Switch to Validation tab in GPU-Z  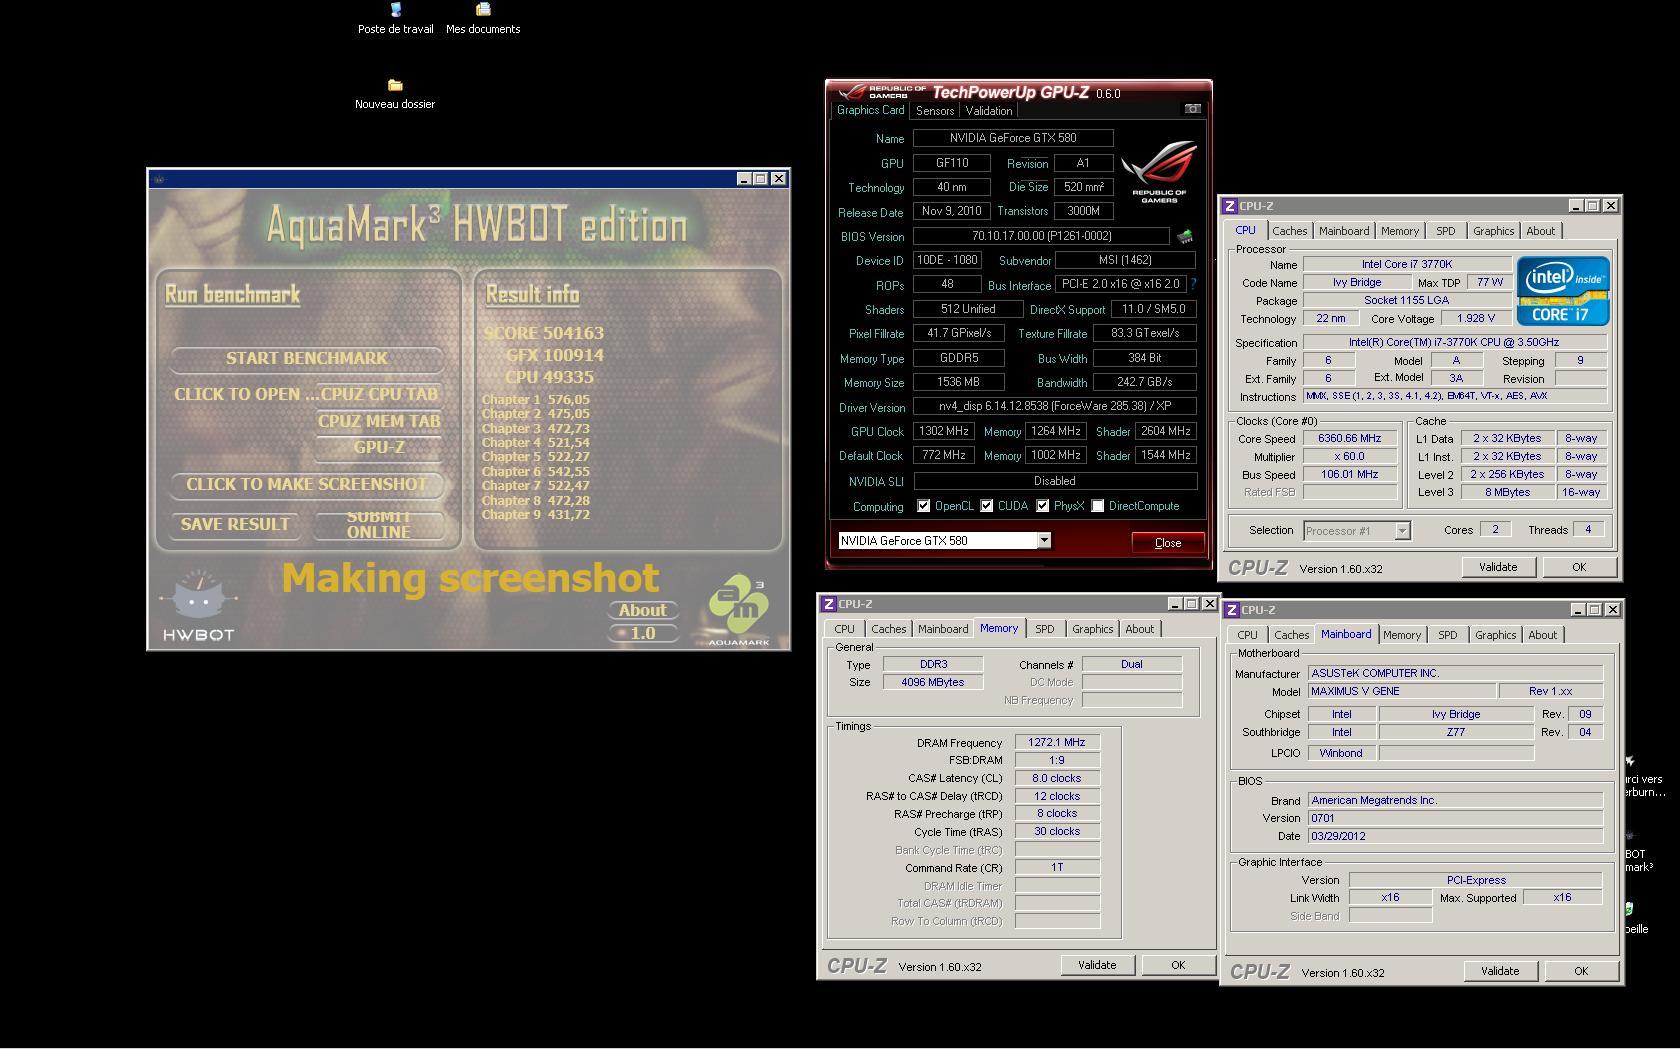(989, 111)
